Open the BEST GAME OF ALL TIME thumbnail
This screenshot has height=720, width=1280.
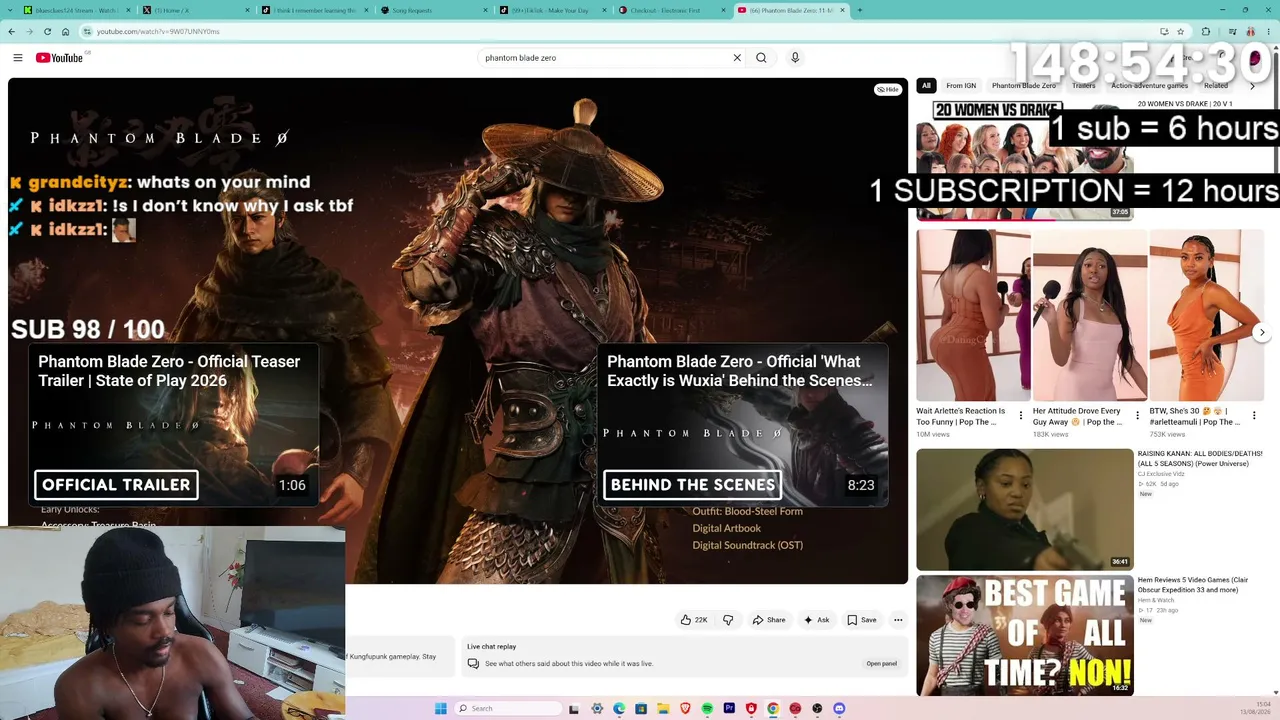click(1025, 635)
